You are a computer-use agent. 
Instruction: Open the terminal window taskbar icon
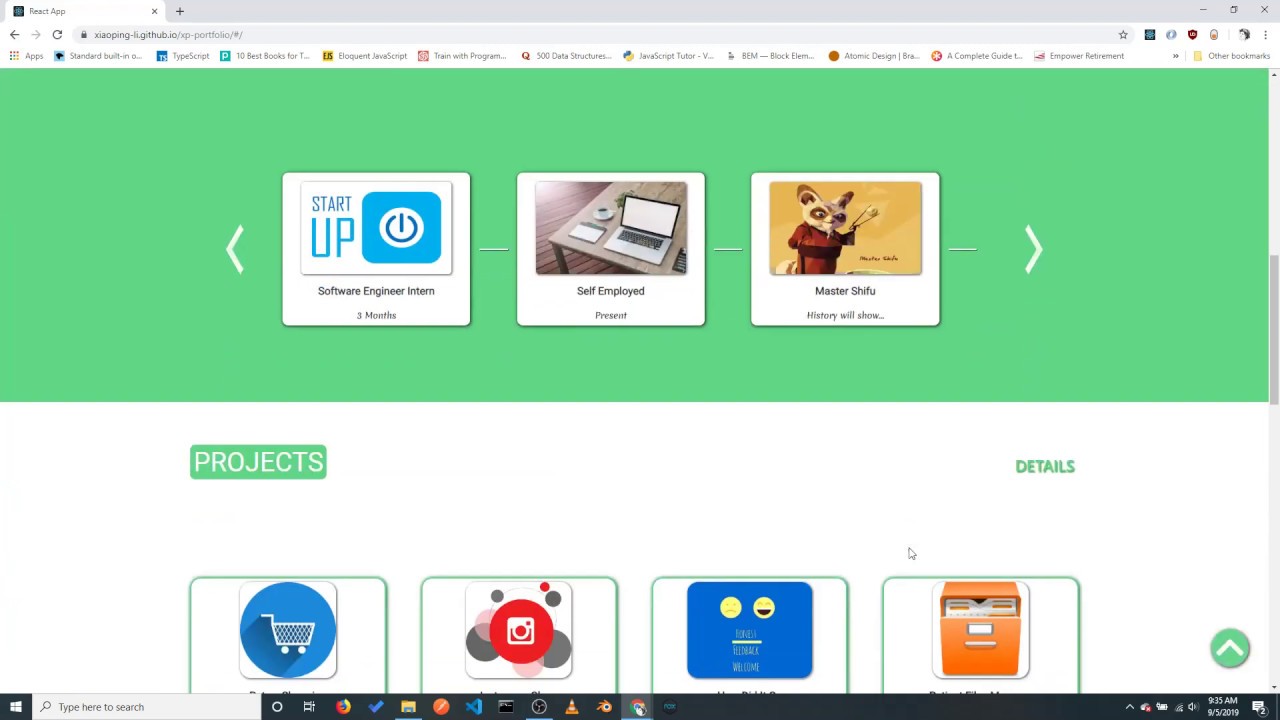[x=506, y=707]
